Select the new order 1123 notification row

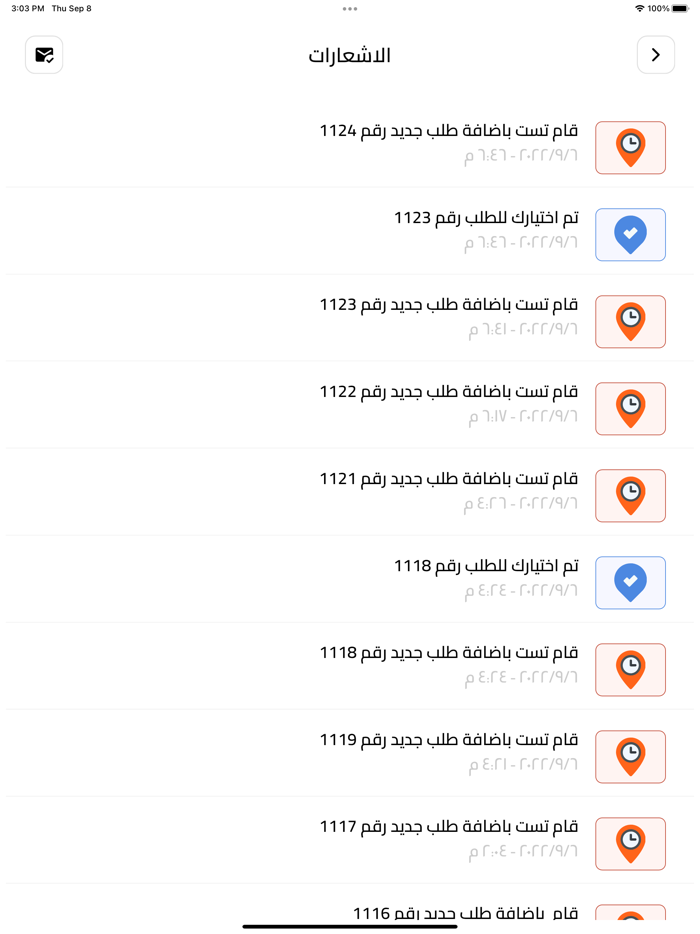(x=420, y=318)
